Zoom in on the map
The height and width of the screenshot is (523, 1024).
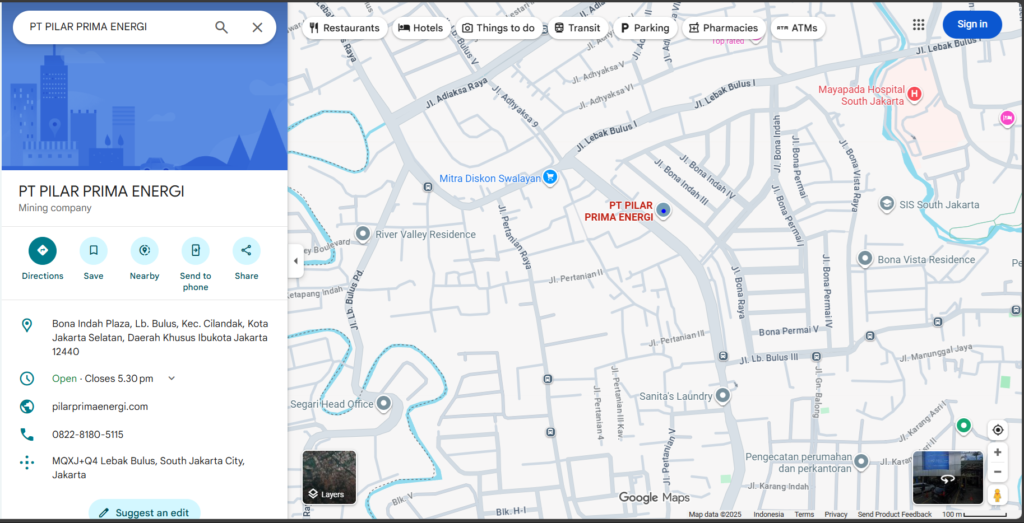[x=997, y=452]
